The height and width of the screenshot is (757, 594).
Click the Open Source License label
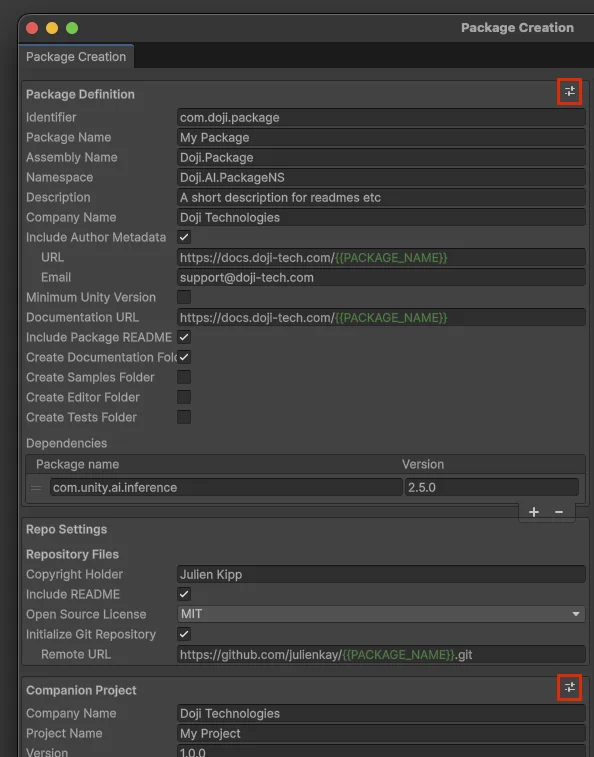click(x=86, y=614)
